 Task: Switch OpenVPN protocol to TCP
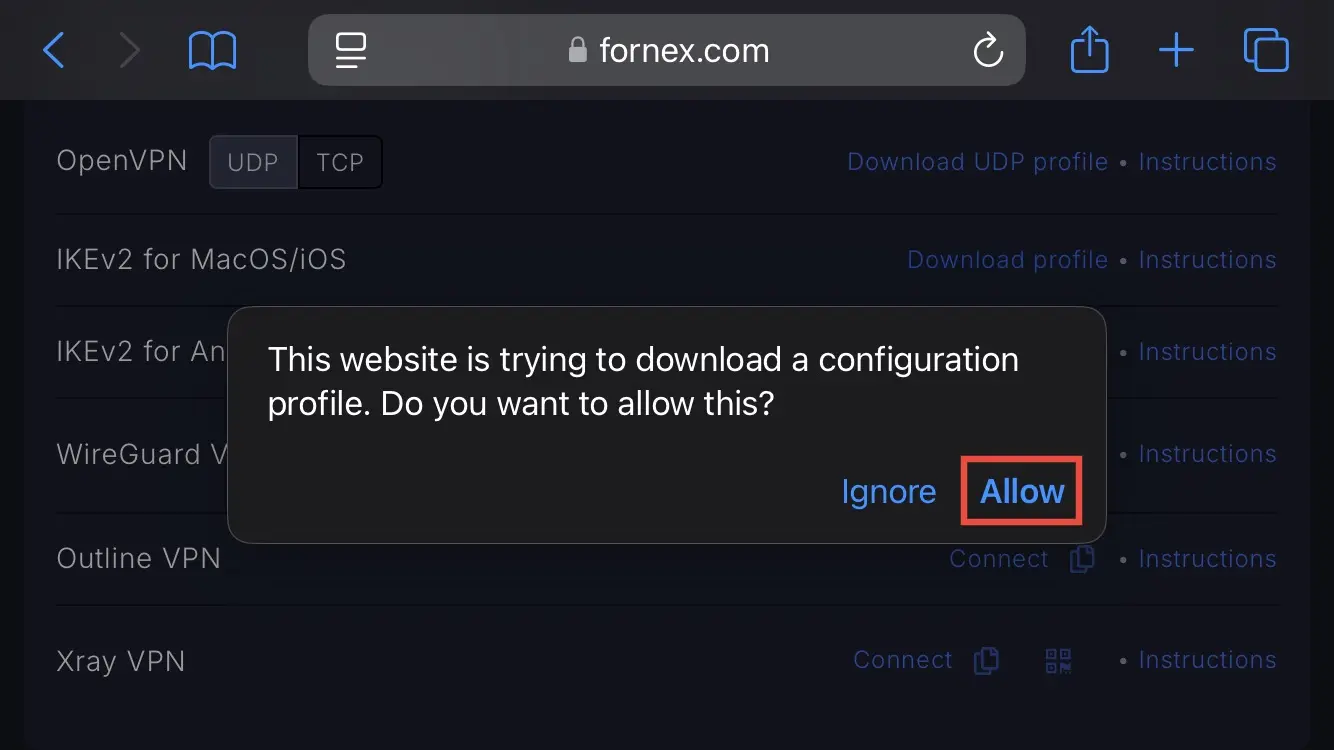pos(340,162)
